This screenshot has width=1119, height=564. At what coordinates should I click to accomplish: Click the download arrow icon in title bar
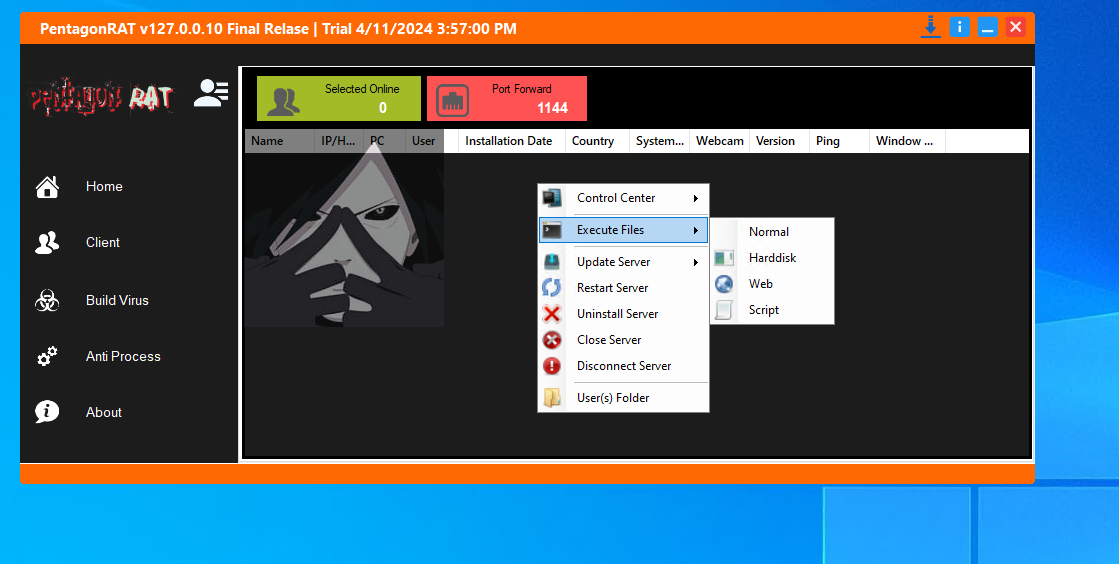pos(930,27)
